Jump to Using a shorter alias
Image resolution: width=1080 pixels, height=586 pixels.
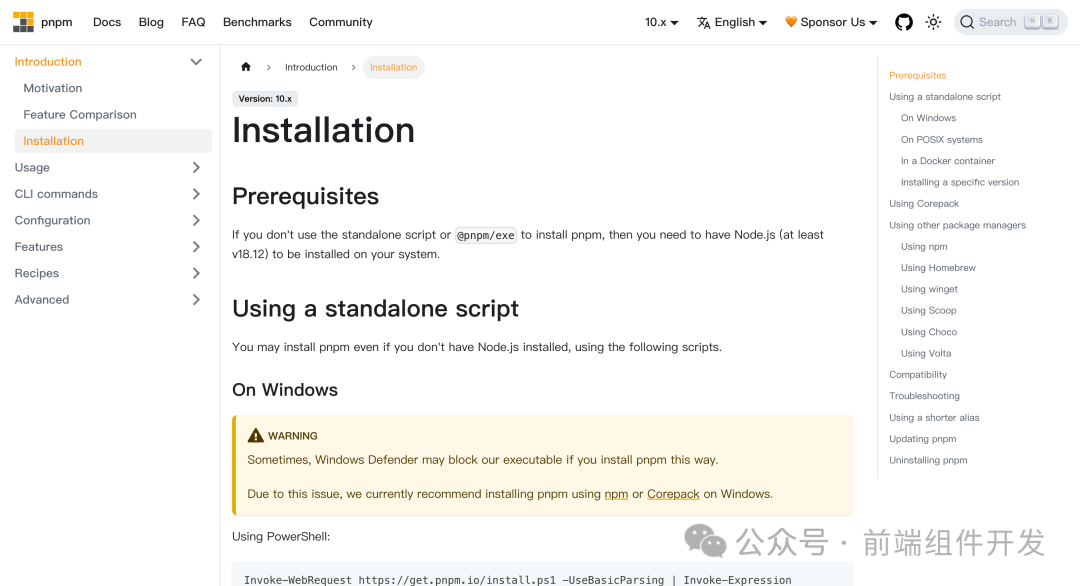[x=933, y=417]
